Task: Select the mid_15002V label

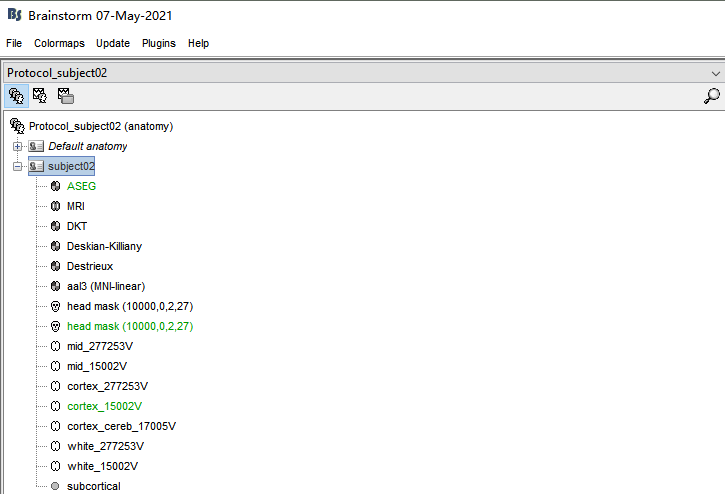Action: coord(97,366)
